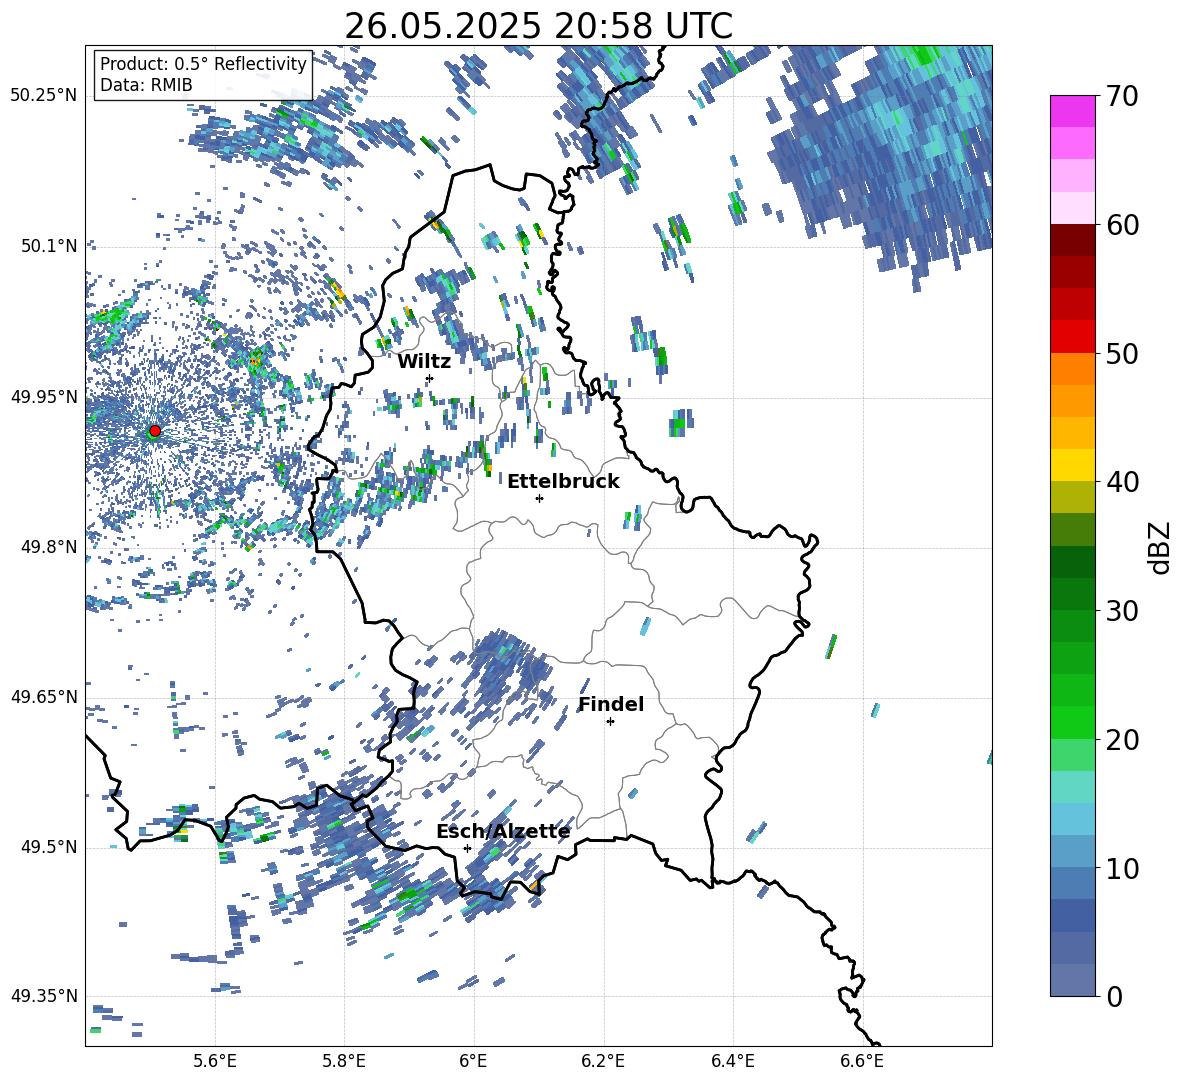Click the colorbar tick label 20
The width and height of the screenshot is (1184, 1081).
1122,740
